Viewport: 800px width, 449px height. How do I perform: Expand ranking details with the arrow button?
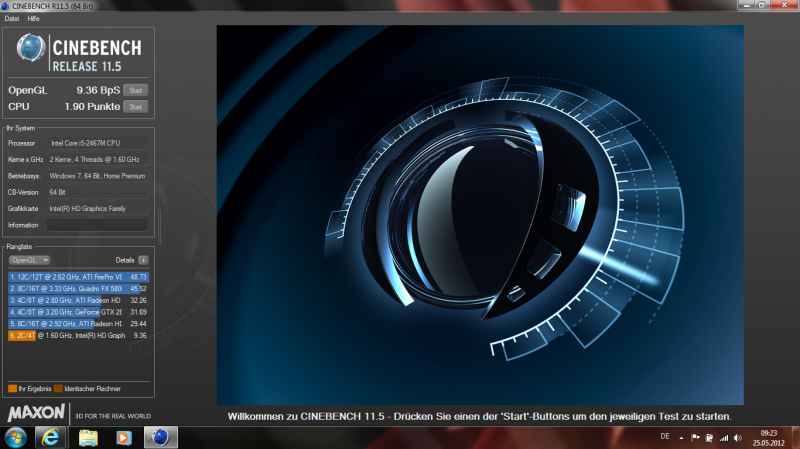tap(143, 259)
